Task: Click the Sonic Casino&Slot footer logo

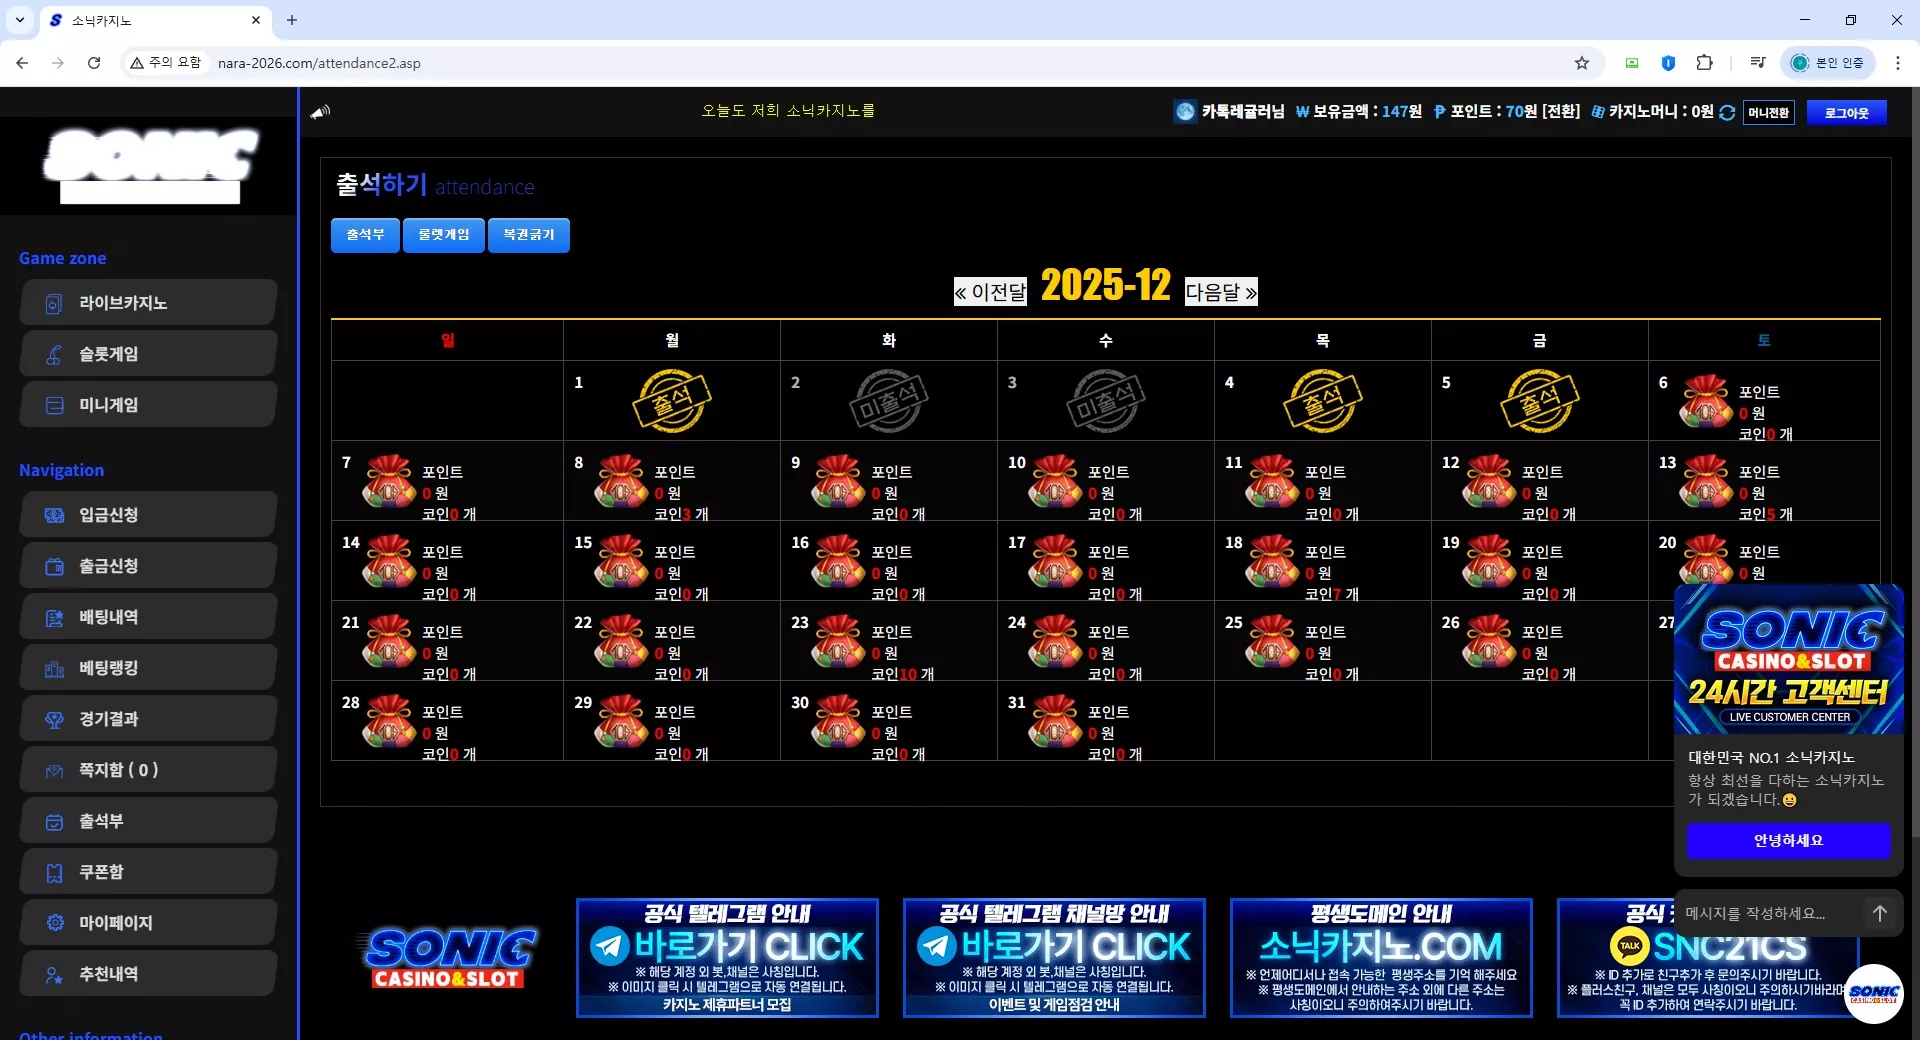Action: click(x=447, y=958)
